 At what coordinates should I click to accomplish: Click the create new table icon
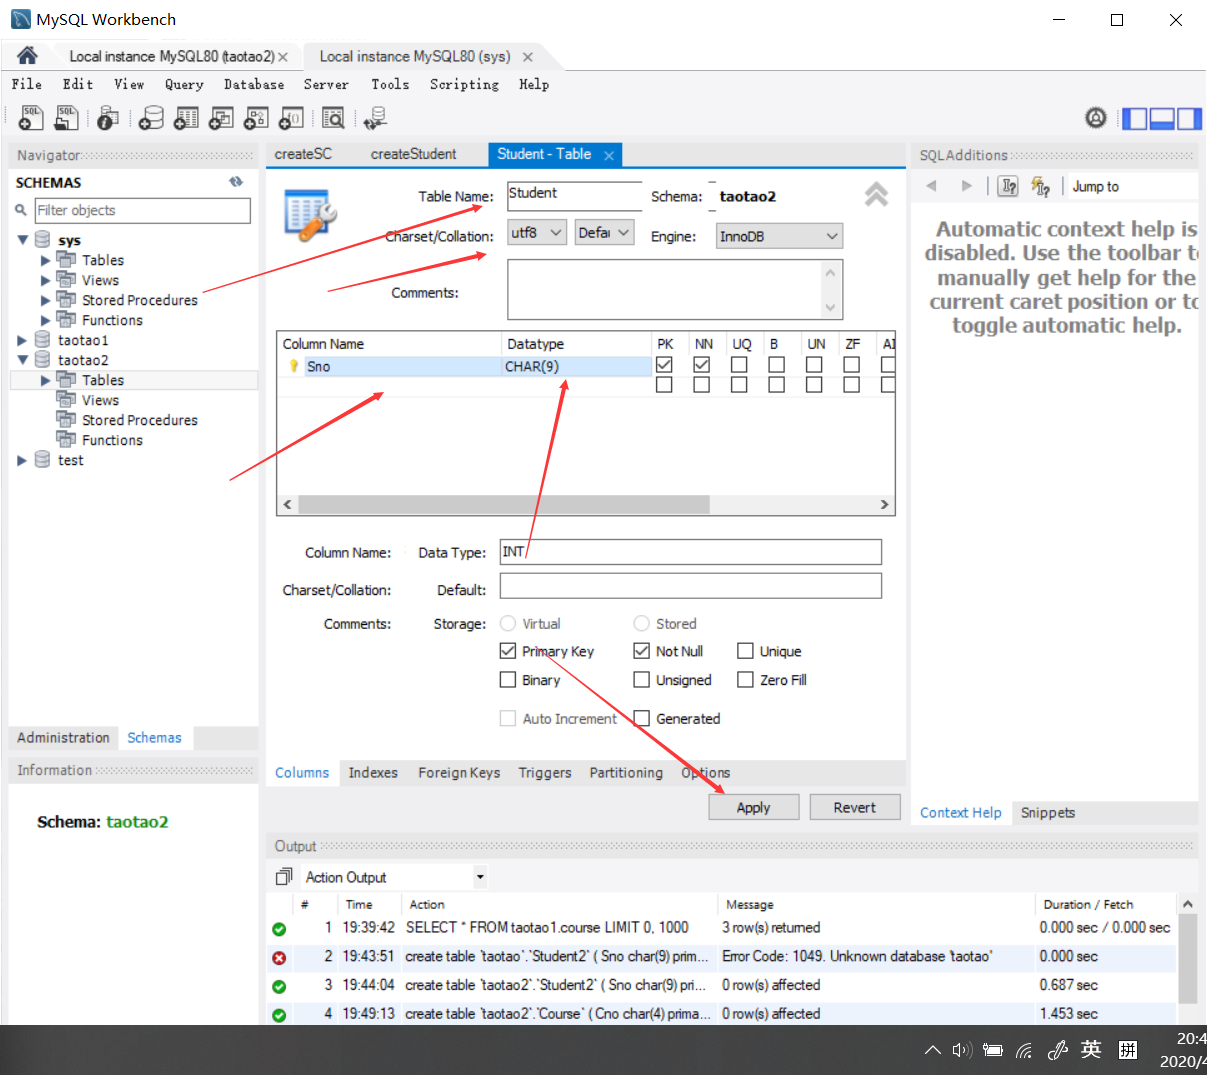pyautogui.click(x=186, y=119)
